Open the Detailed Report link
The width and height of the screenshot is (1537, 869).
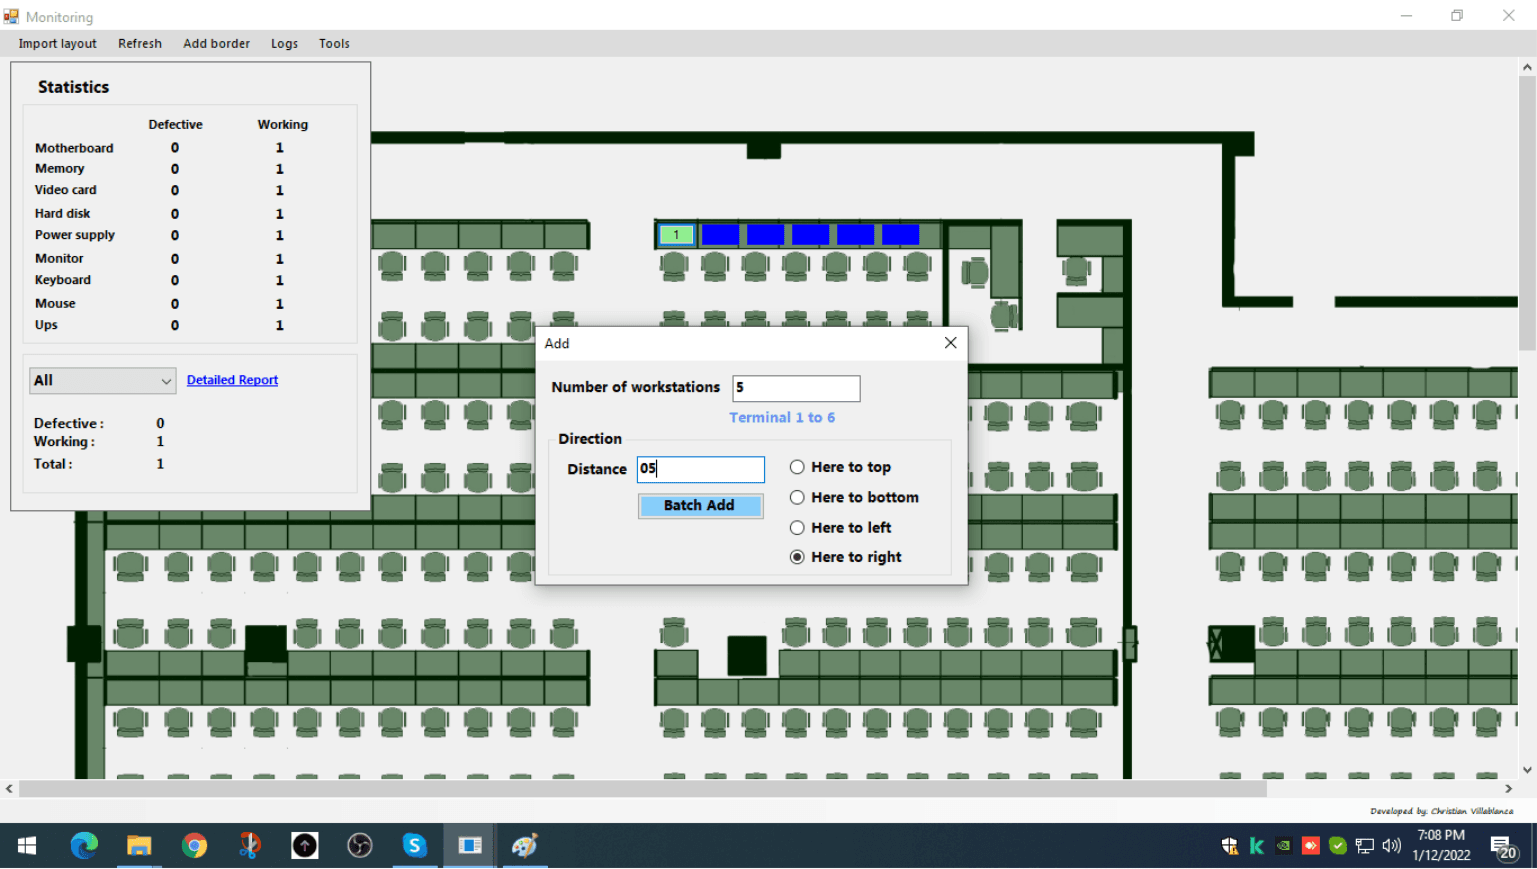point(232,380)
